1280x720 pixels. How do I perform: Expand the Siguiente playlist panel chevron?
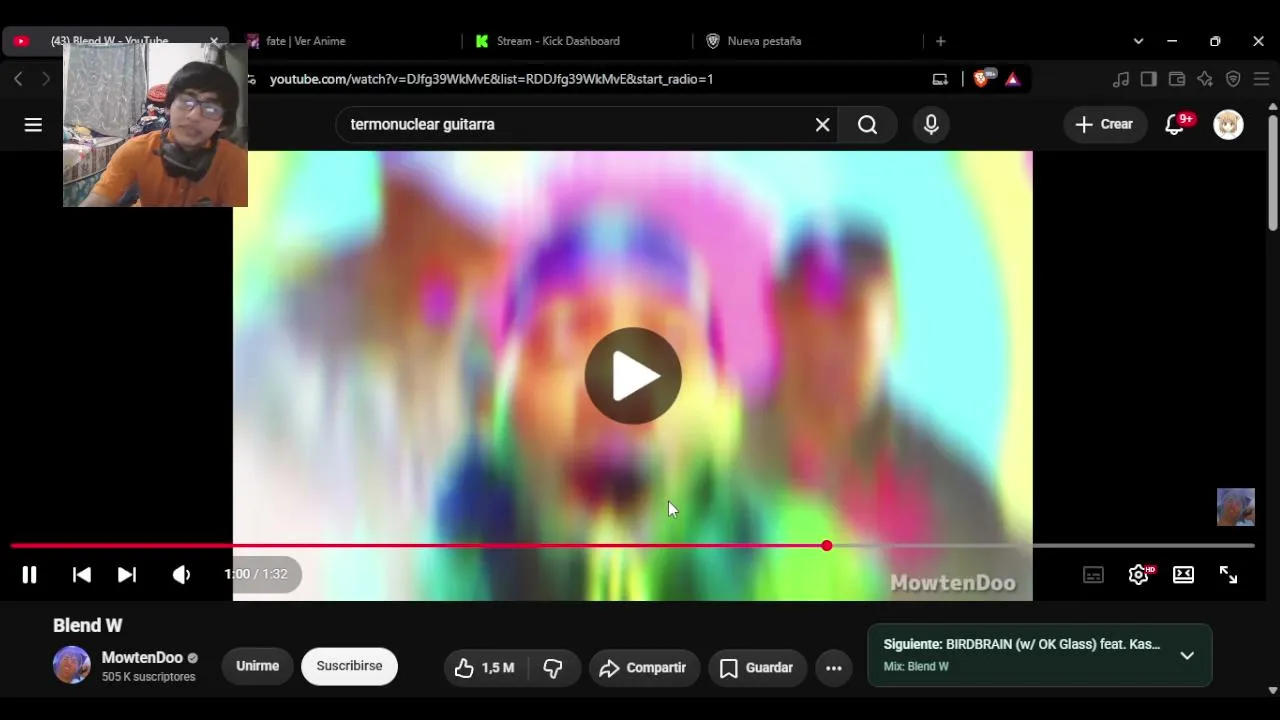[x=1187, y=656]
